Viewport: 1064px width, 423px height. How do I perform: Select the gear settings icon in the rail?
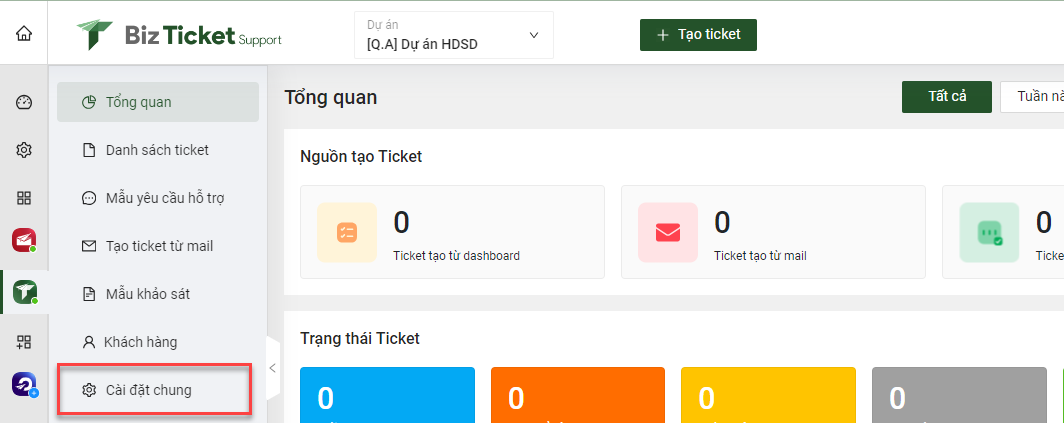point(24,150)
